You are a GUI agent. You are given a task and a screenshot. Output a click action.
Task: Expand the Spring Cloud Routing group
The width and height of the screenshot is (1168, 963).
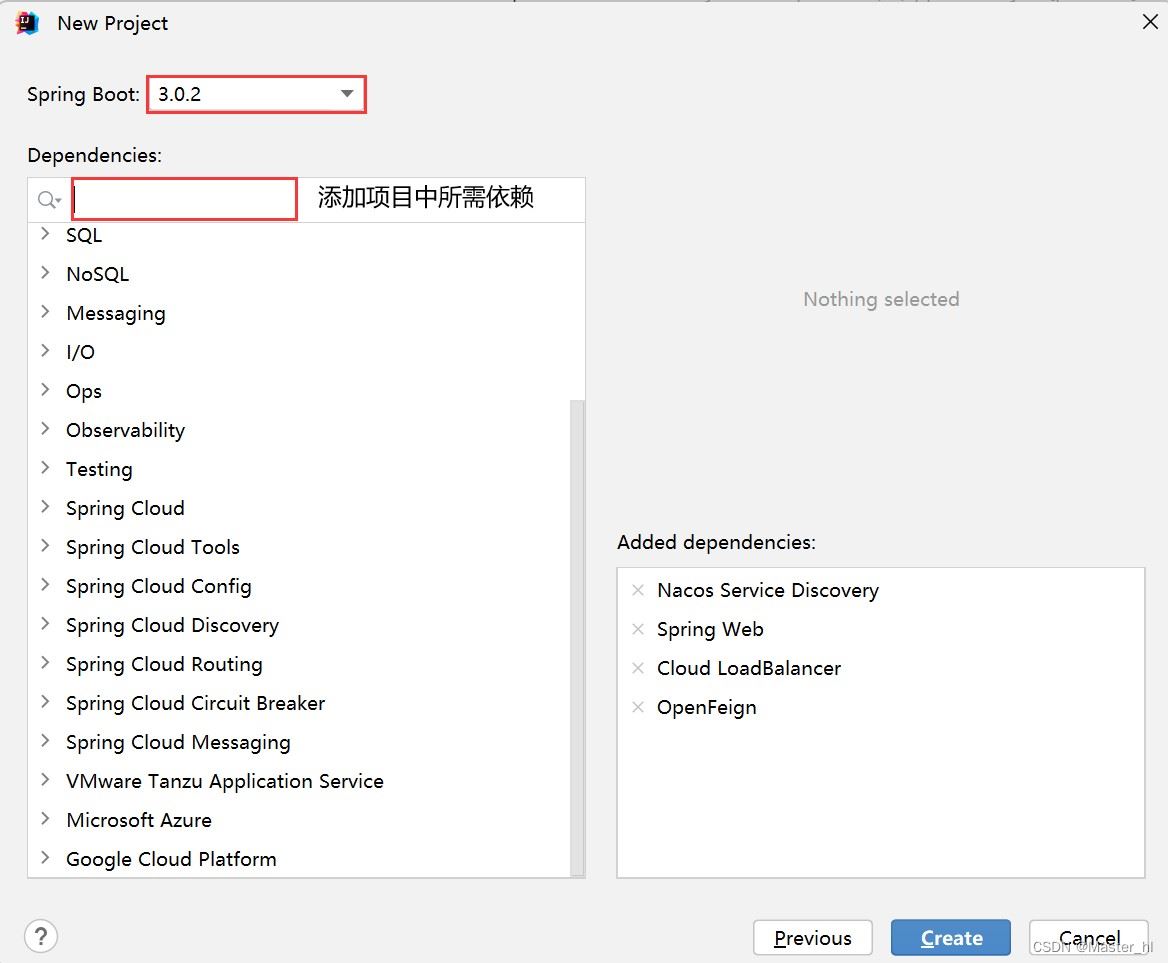click(x=45, y=664)
